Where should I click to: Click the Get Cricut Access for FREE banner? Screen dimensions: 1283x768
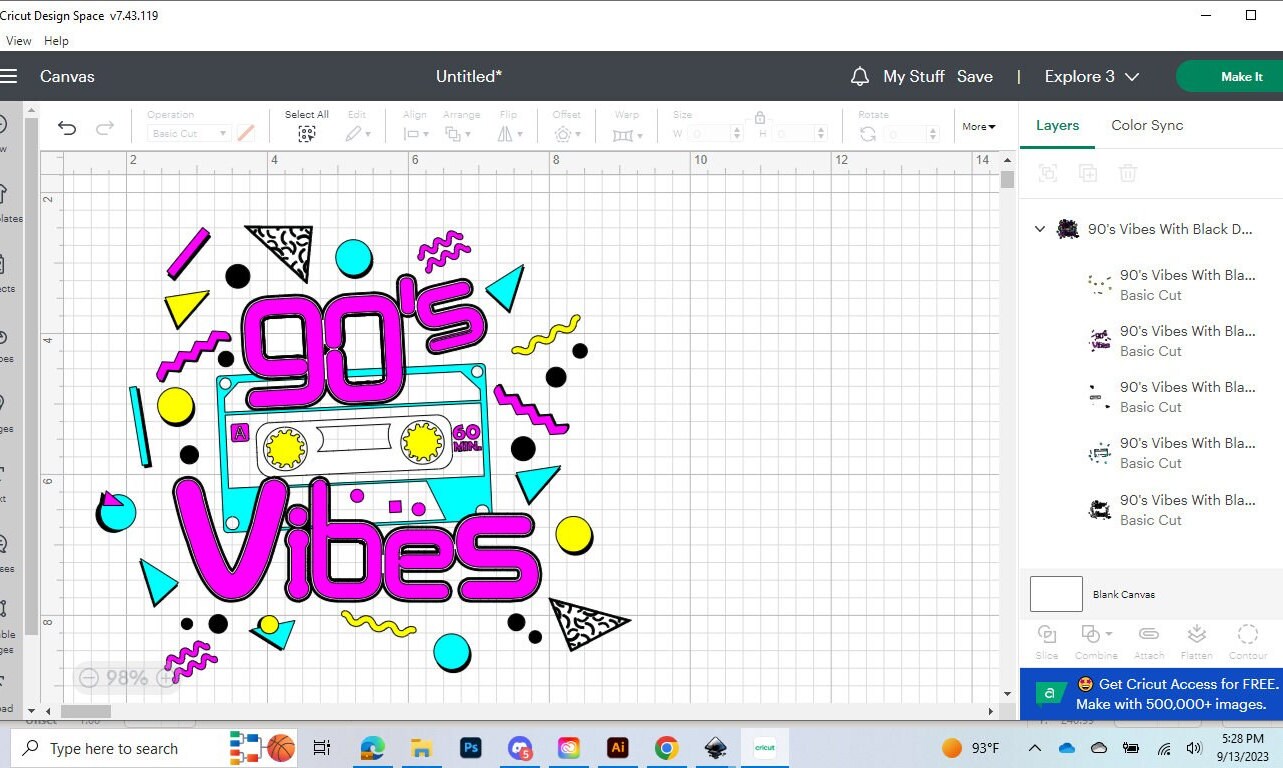click(x=1151, y=694)
